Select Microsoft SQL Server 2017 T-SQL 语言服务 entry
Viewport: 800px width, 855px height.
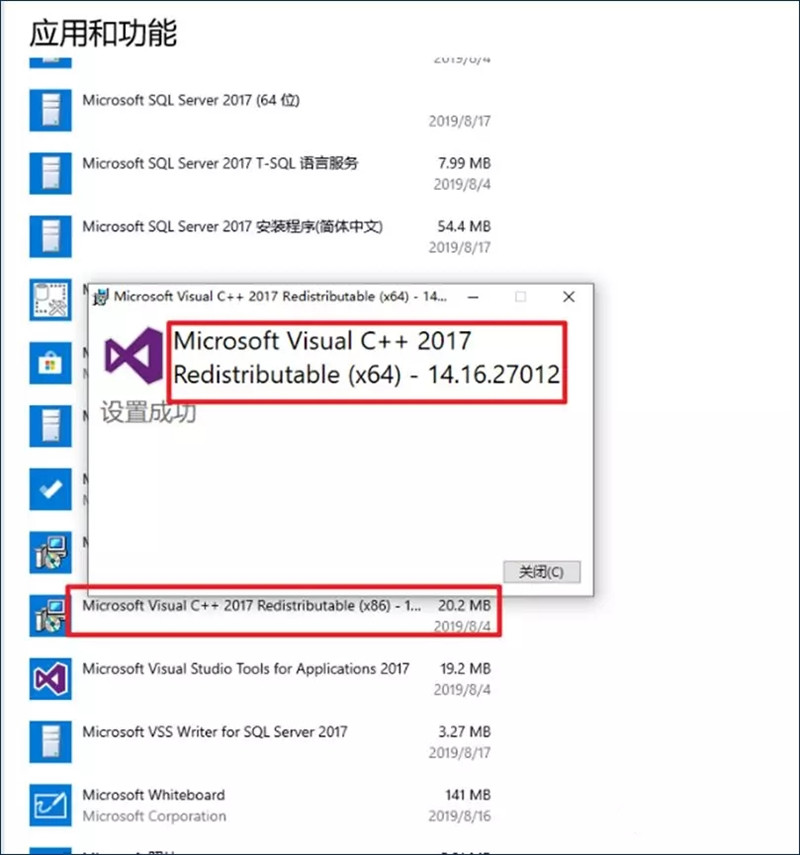[x=260, y=173]
